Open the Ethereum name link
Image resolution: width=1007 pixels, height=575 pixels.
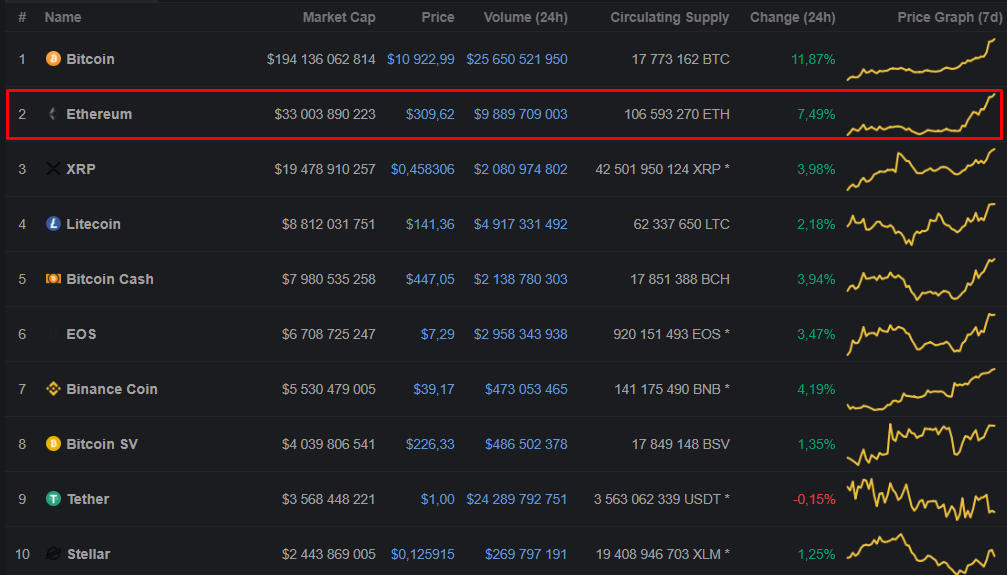click(x=99, y=114)
